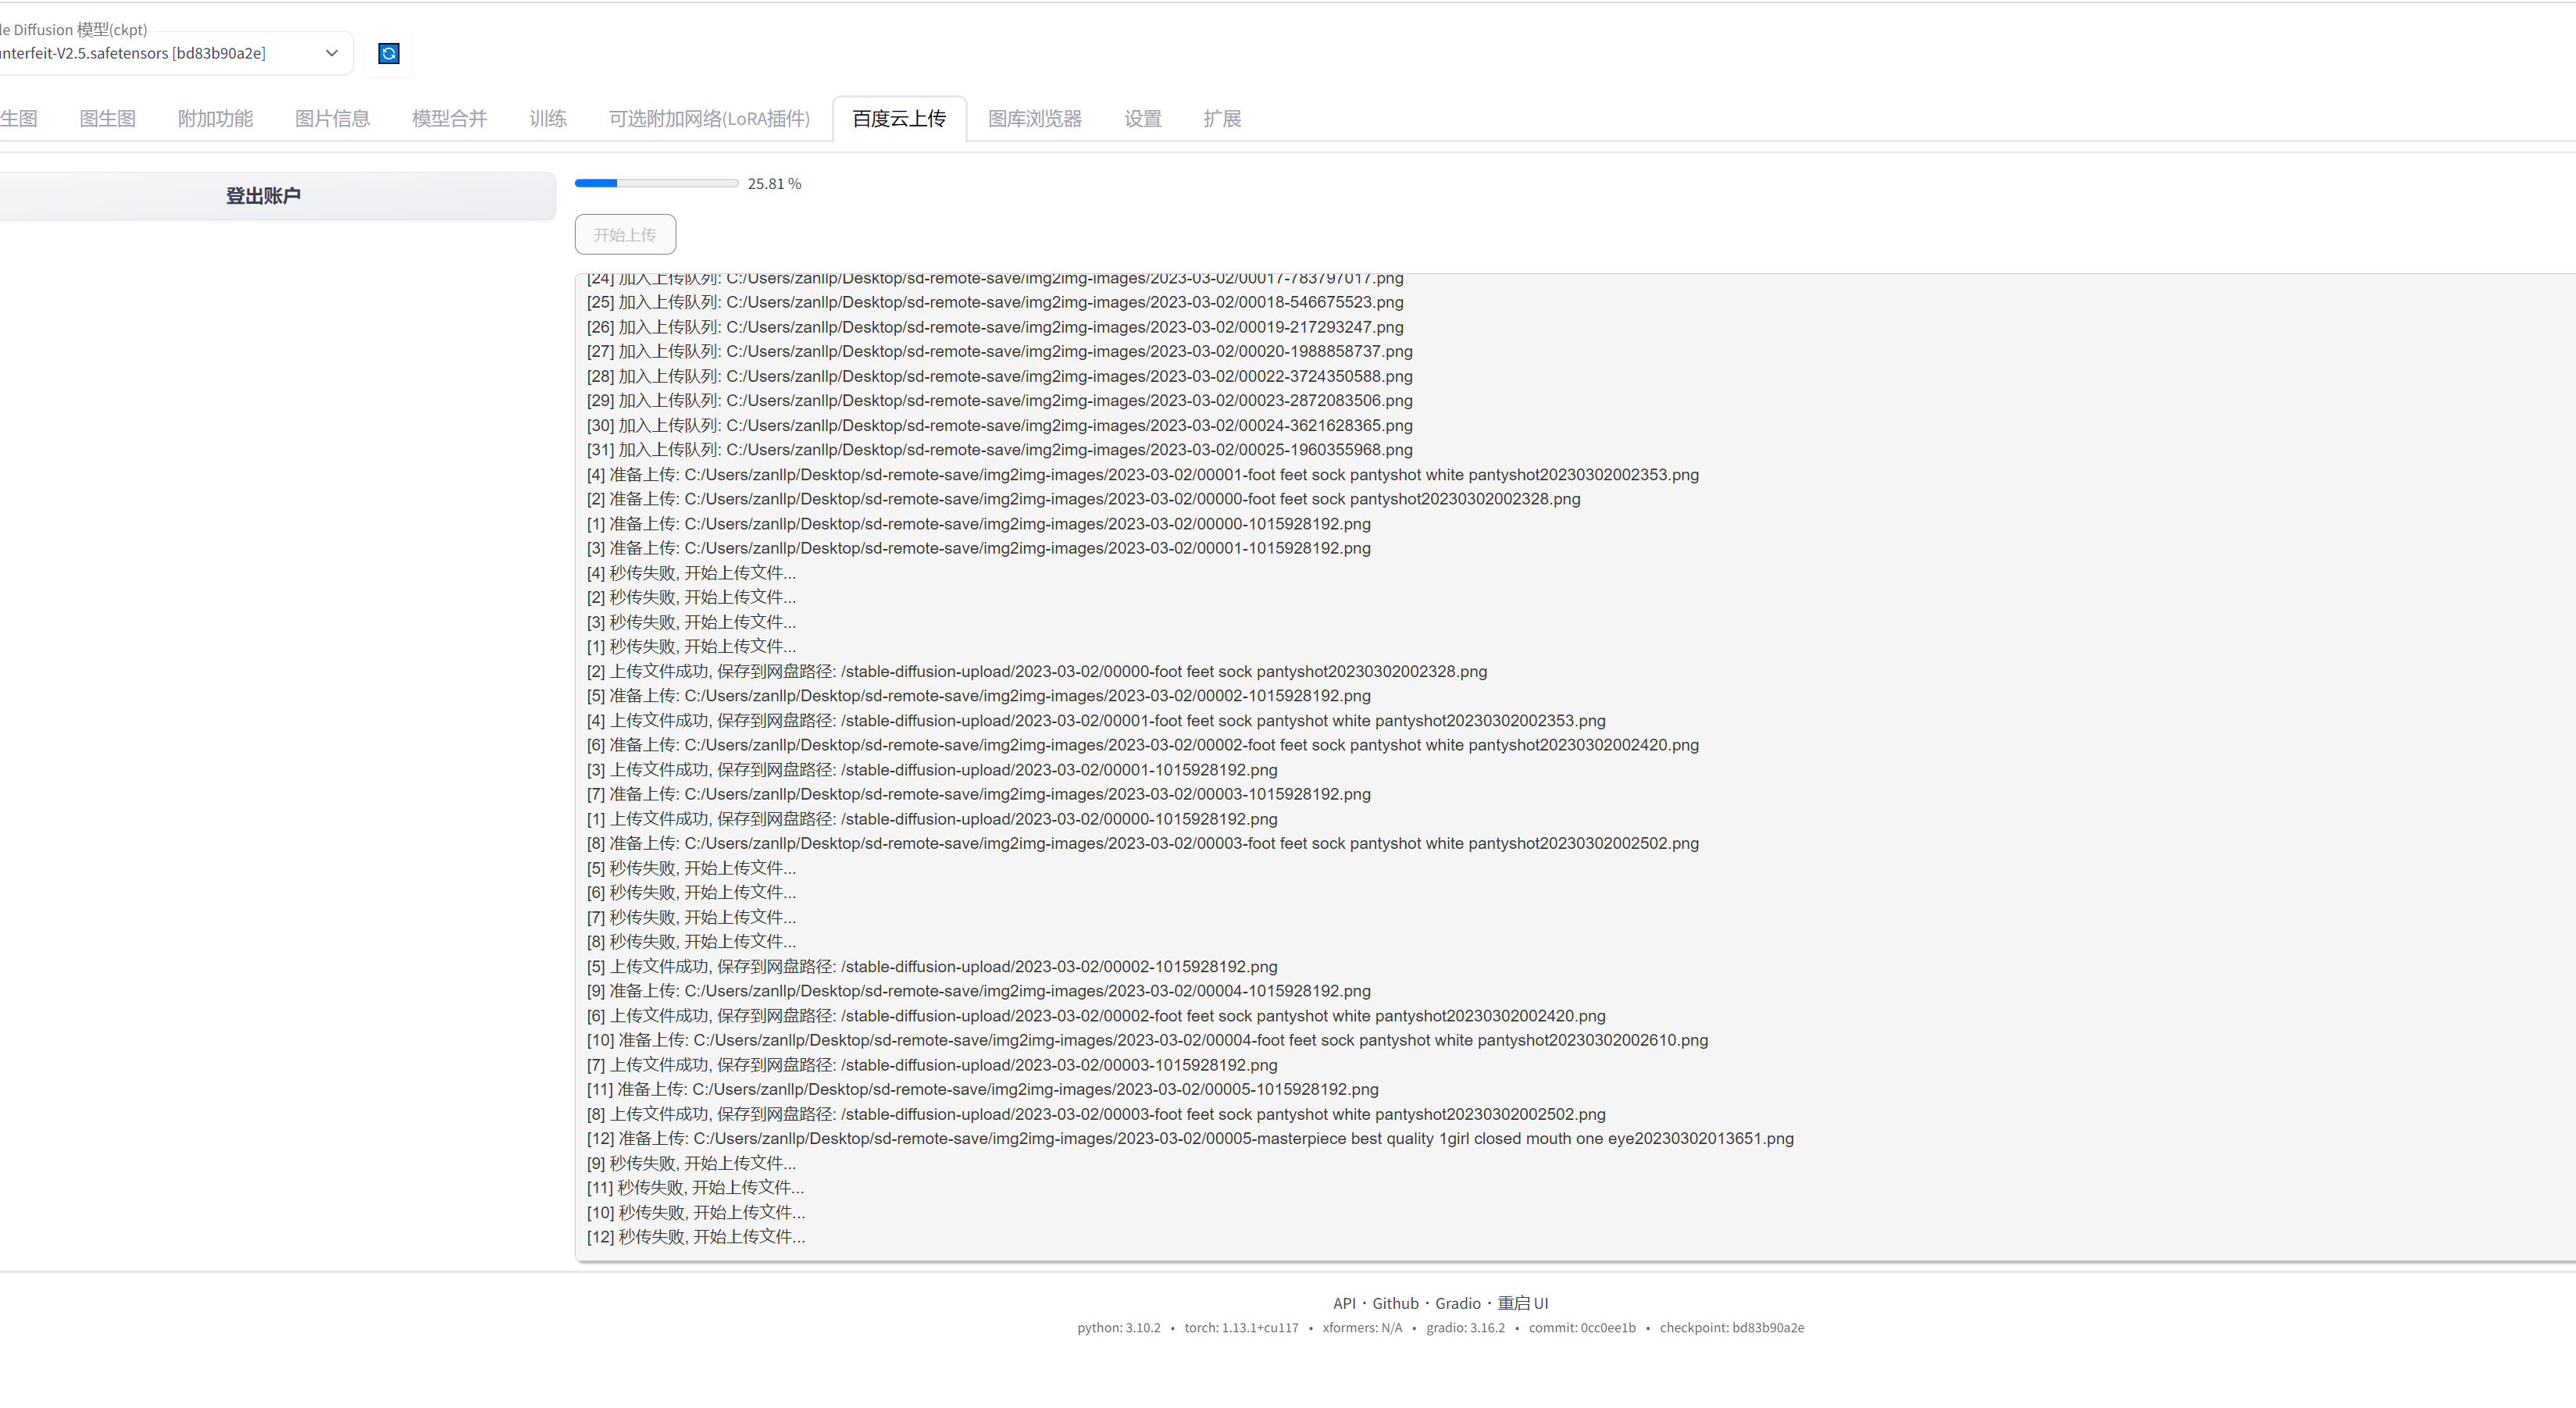The width and height of the screenshot is (2576, 1408).
Task: Follow the Gradio footer link
Action: click(x=1457, y=1303)
